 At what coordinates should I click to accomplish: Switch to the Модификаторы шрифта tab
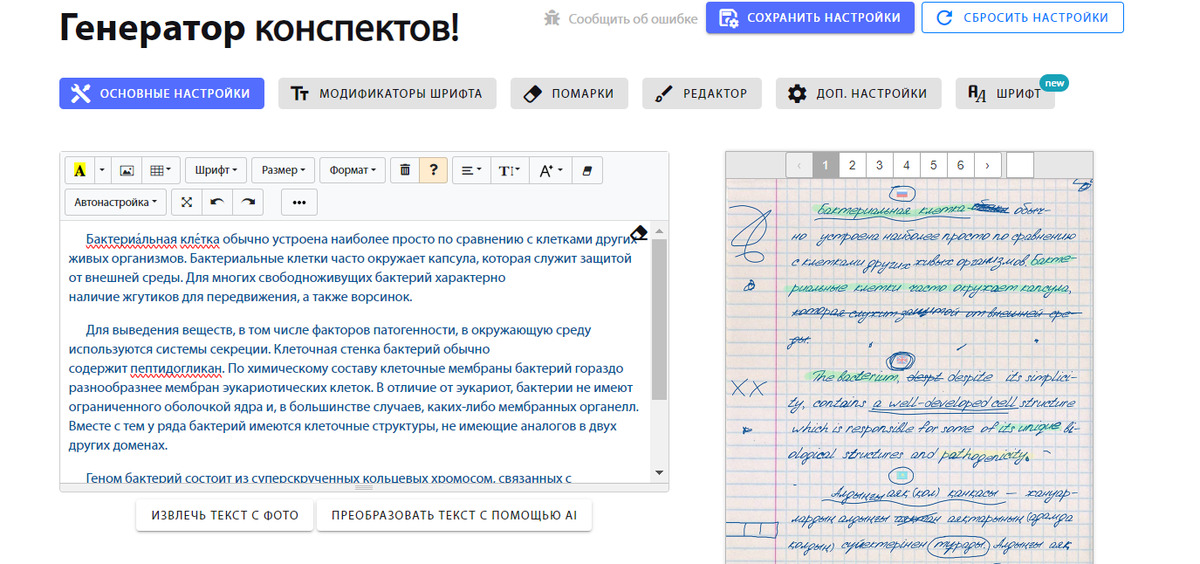coord(386,94)
